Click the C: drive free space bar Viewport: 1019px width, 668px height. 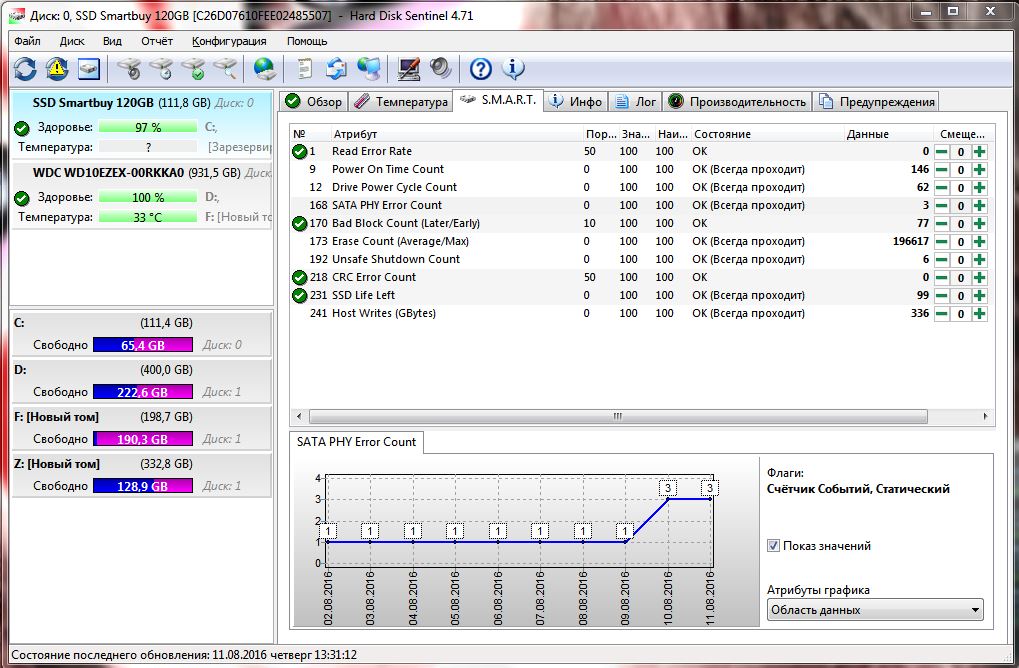tap(143, 345)
